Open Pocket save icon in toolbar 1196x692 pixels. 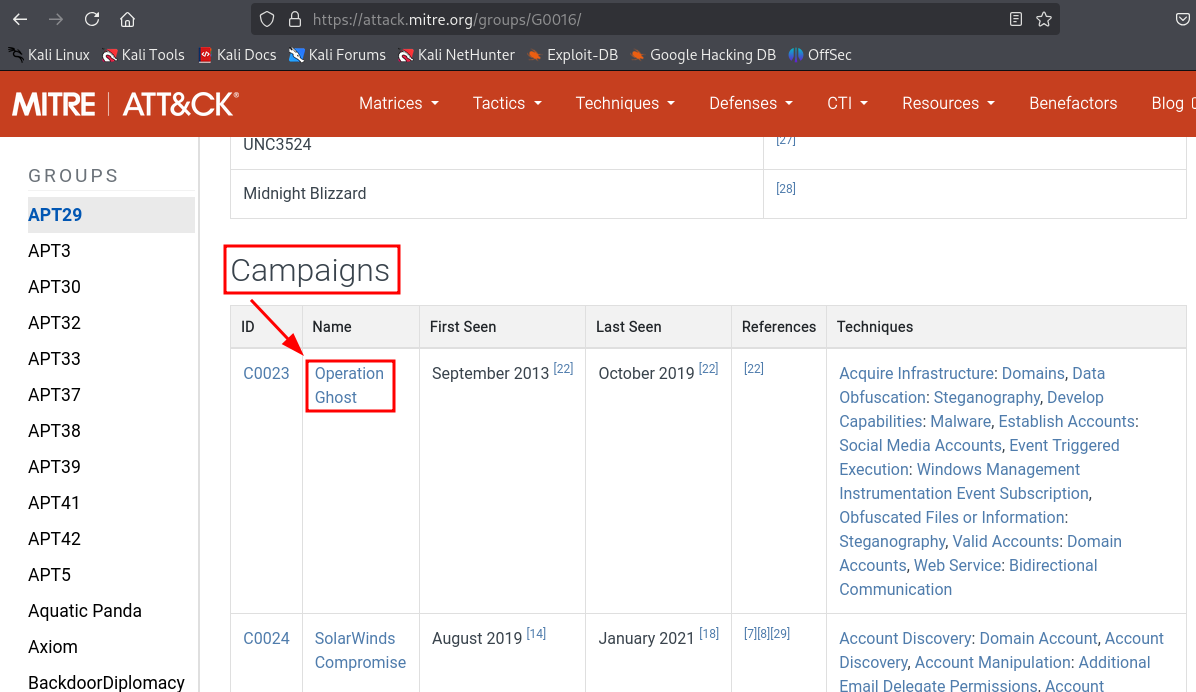pyautogui.click(x=1182, y=19)
